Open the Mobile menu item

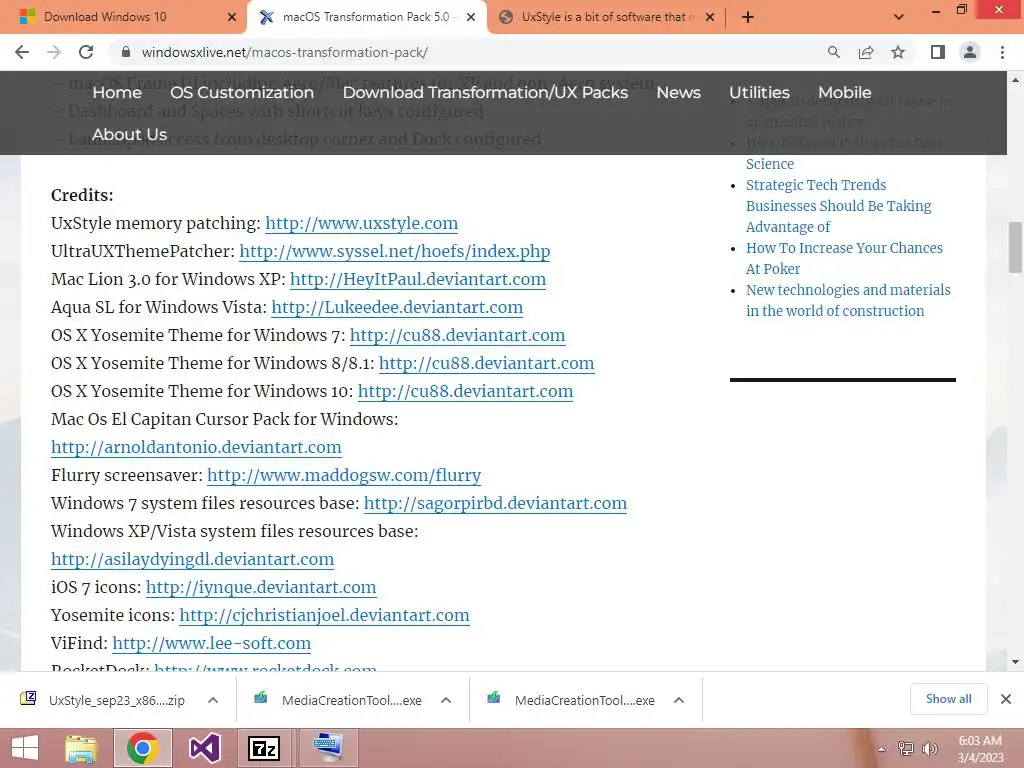tap(844, 93)
